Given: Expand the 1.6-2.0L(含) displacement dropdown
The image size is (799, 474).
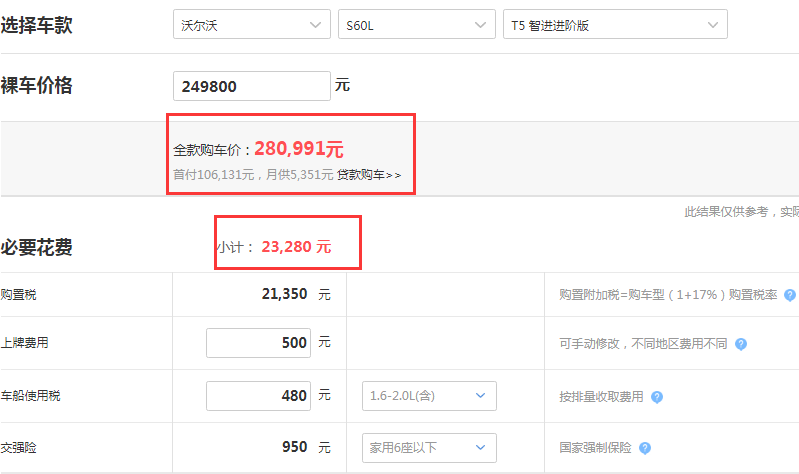Looking at the screenshot, I should [x=429, y=396].
